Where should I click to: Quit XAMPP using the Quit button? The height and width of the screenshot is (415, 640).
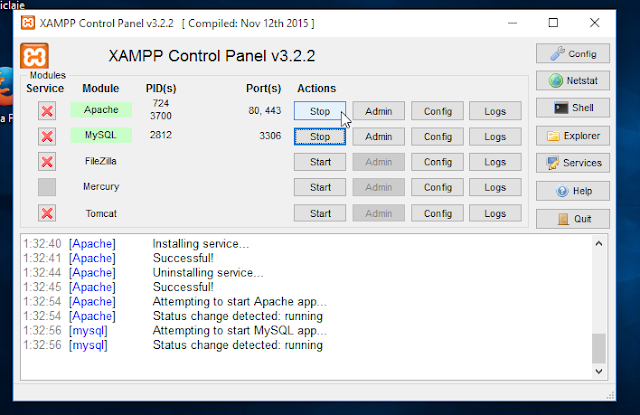[573, 219]
